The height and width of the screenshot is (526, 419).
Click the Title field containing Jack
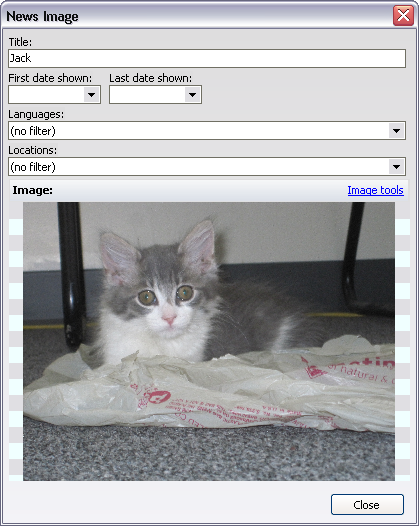[x=207, y=58]
